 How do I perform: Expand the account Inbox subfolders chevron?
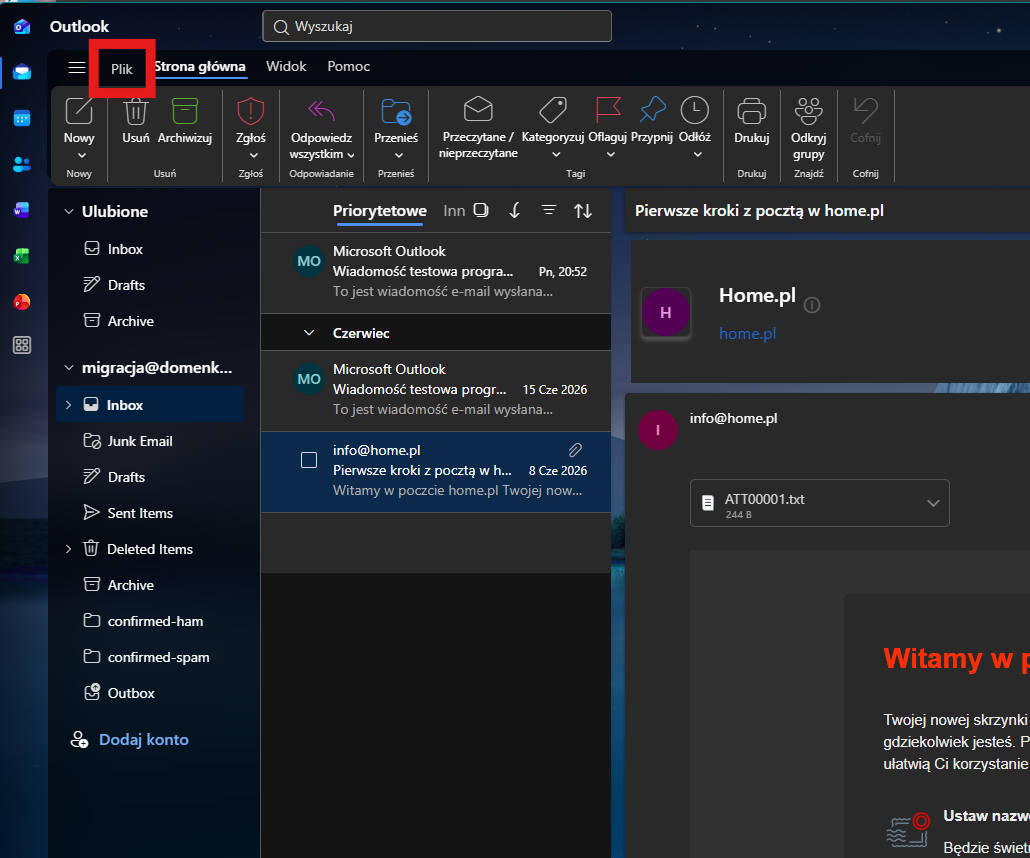point(68,405)
